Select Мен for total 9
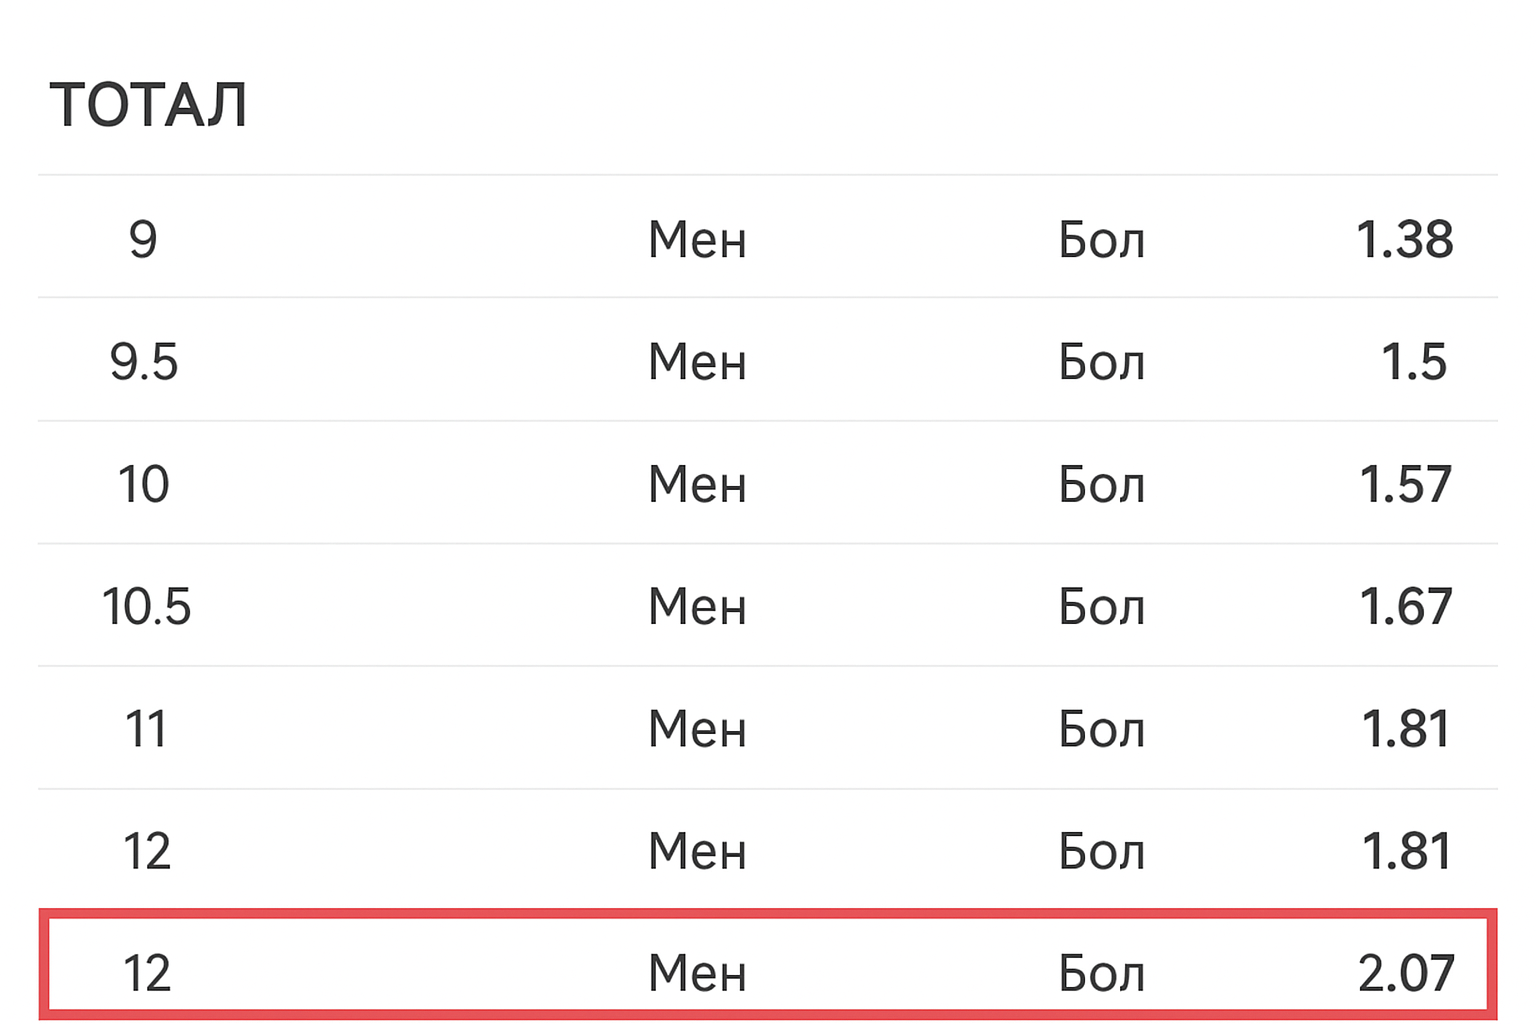Image resolution: width=1536 pixels, height=1024 pixels. [x=697, y=240]
